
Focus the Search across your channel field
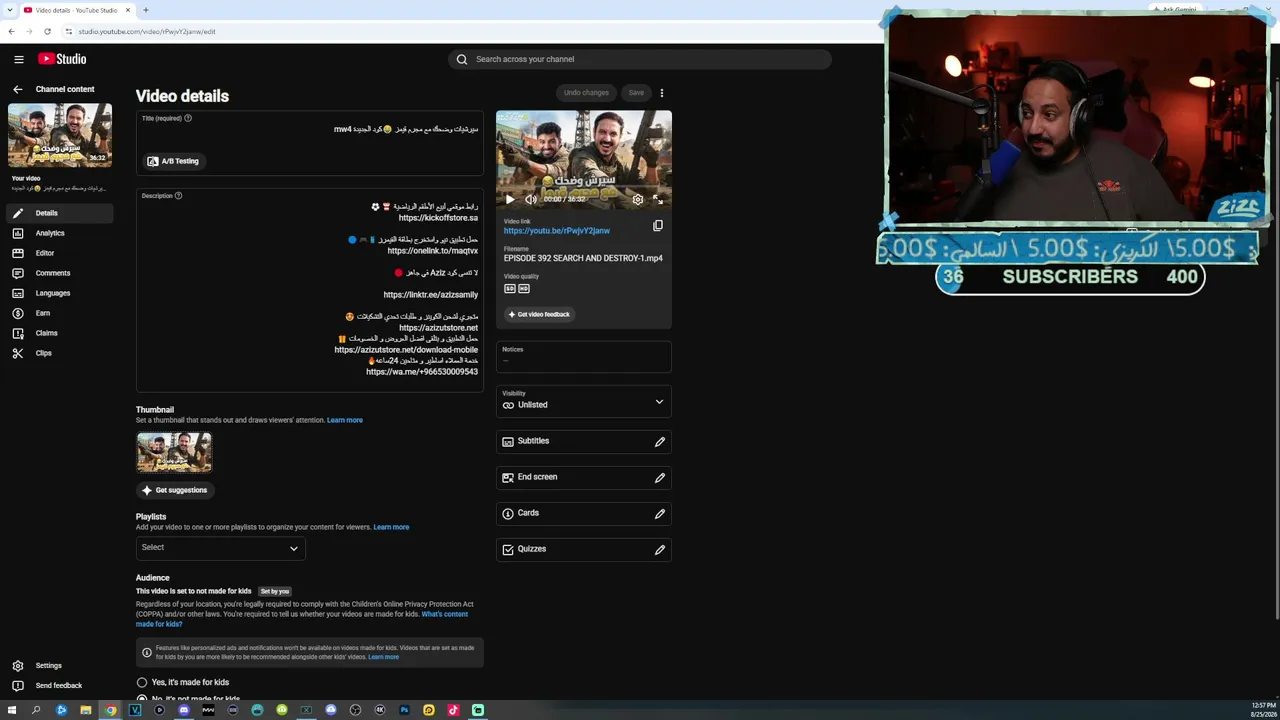tap(640, 59)
